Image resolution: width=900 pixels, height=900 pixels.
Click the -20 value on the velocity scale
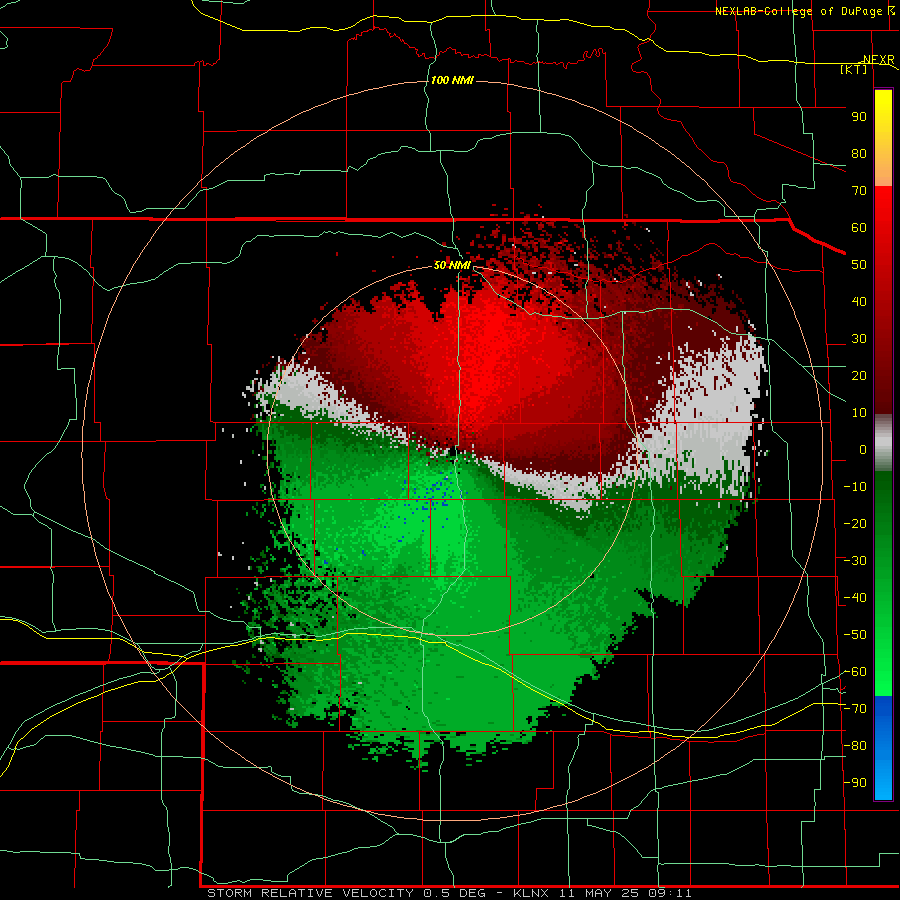click(x=855, y=524)
